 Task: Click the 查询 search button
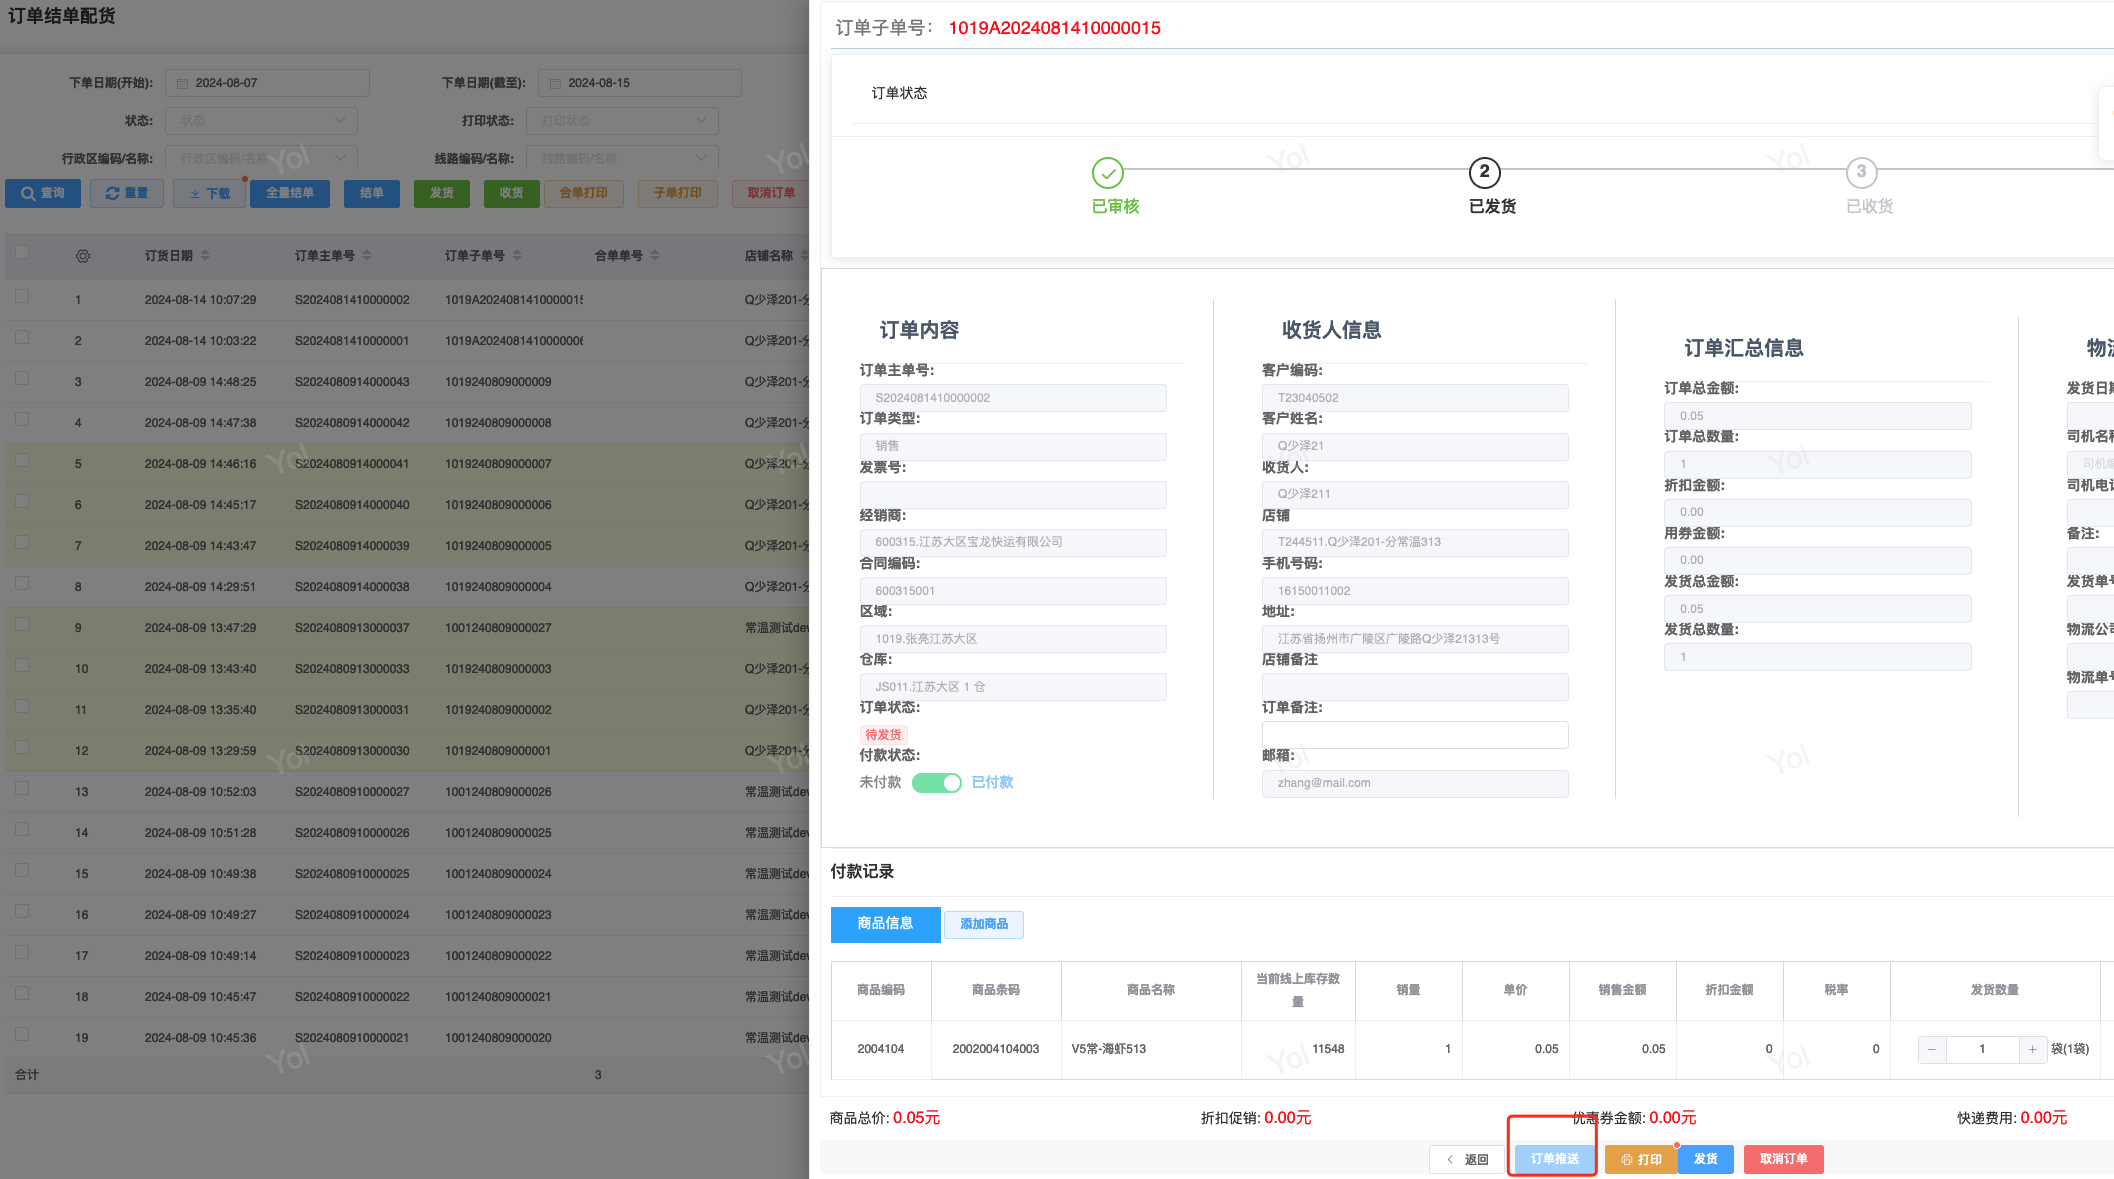point(43,193)
